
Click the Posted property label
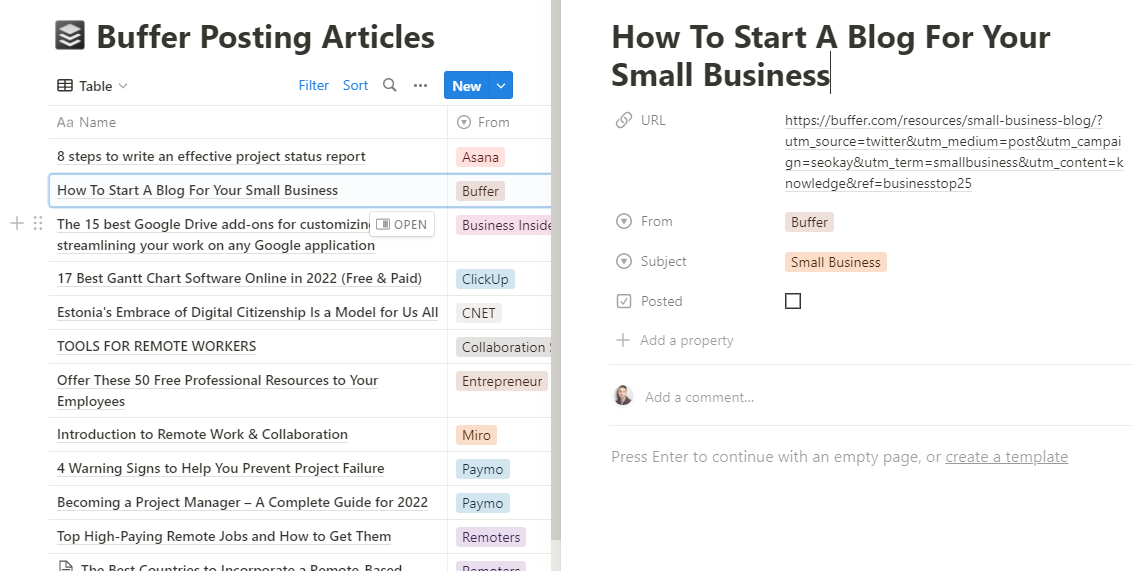coord(661,301)
